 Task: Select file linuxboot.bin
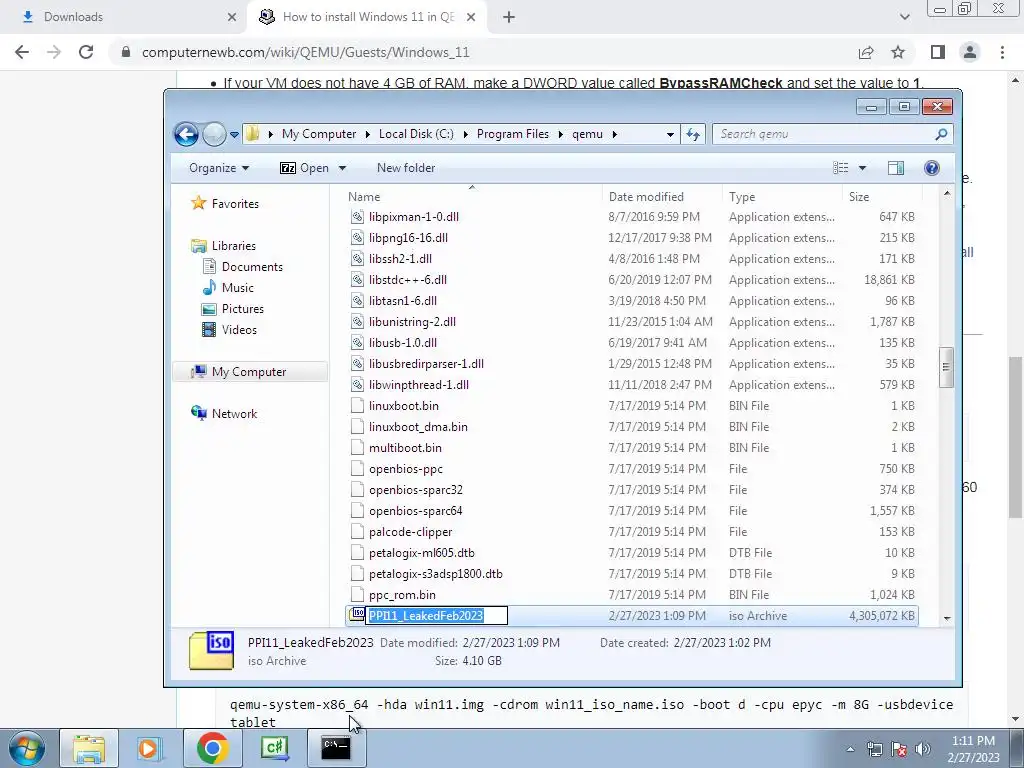click(404, 406)
